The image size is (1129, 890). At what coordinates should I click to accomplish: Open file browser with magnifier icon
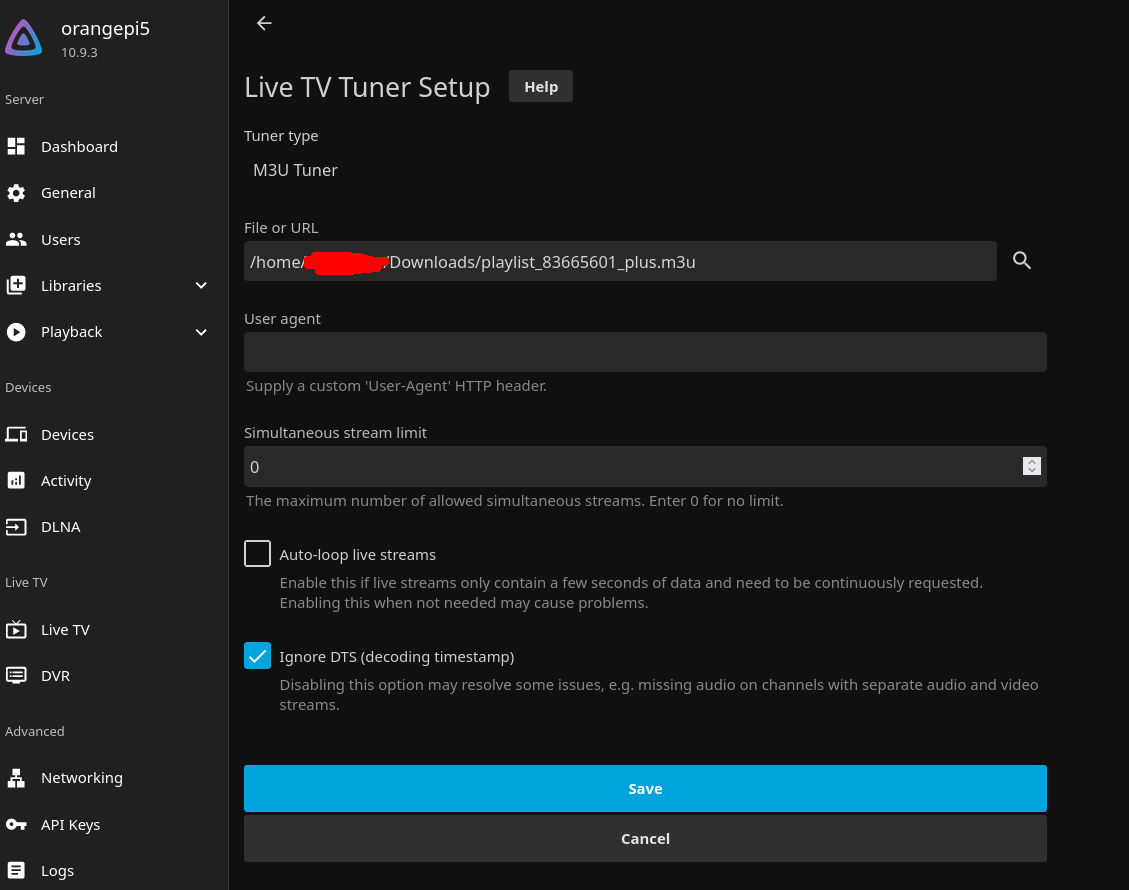coord(1021,261)
